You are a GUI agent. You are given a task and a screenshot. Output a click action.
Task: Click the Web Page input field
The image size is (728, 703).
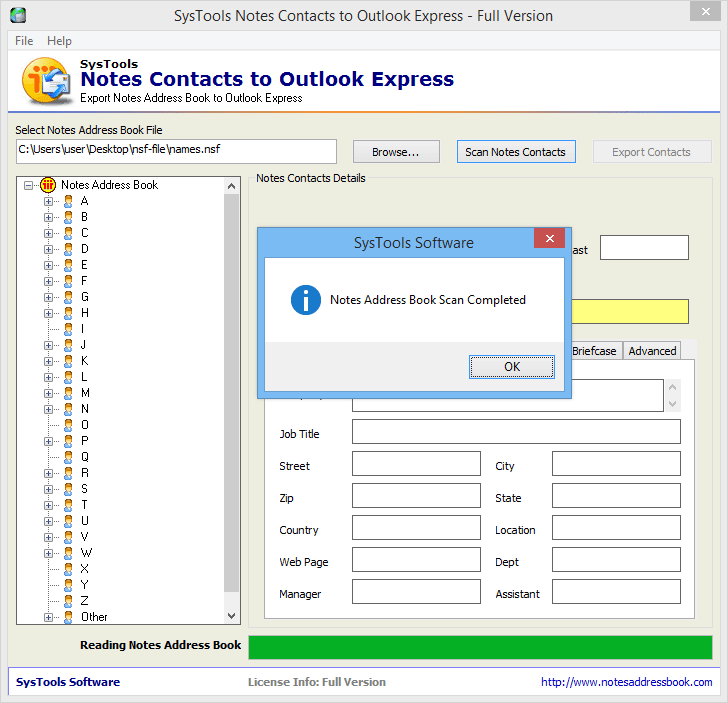[x=416, y=560]
